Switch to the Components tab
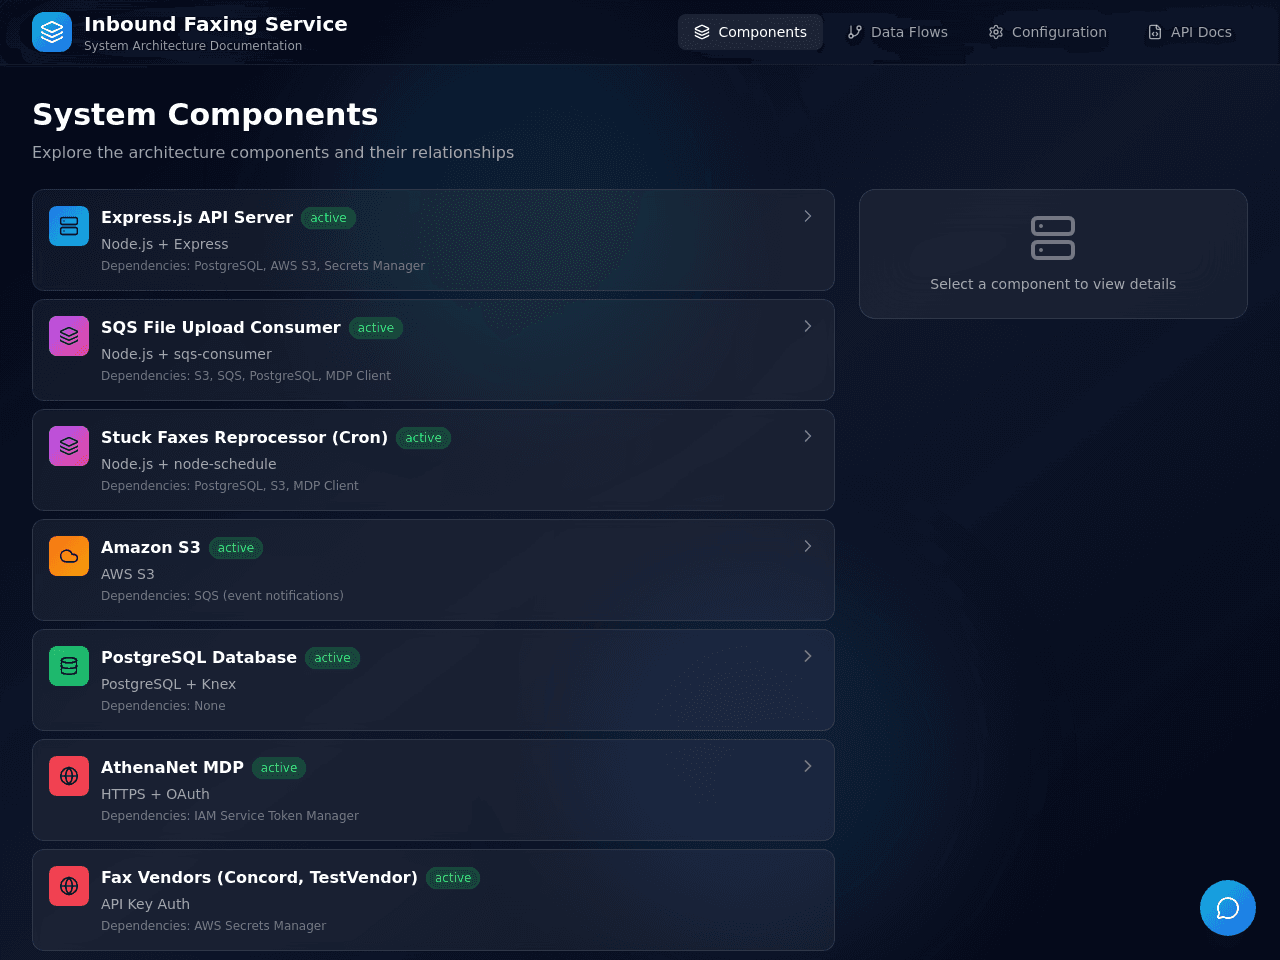Screen dimensions: 1280x960 [x=750, y=32]
